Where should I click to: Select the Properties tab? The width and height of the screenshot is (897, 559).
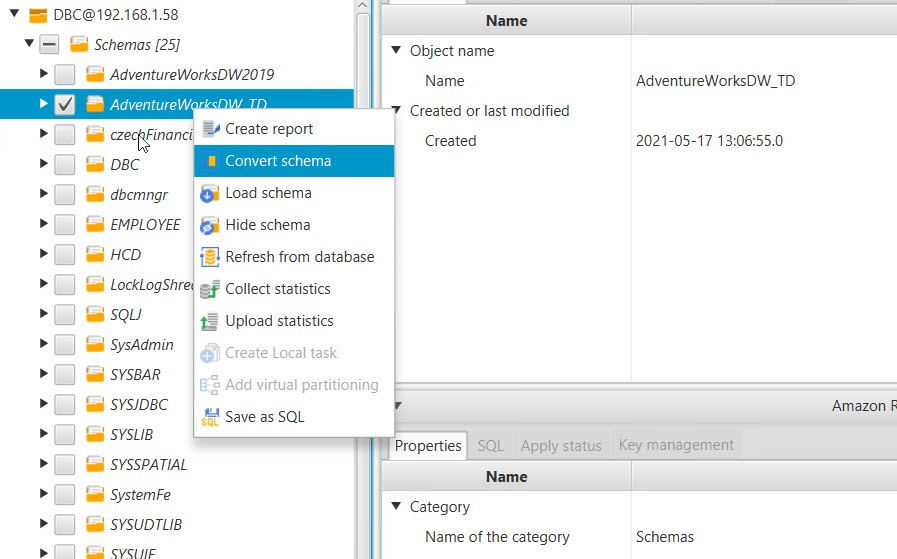428,446
